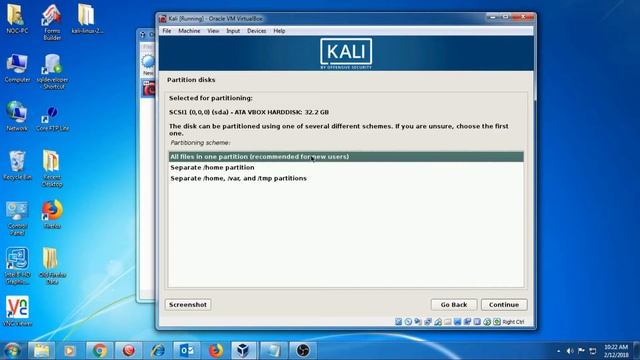This screenshot has width=640, height=360.
Task: Open the Help menu
Action: [279, 31]
